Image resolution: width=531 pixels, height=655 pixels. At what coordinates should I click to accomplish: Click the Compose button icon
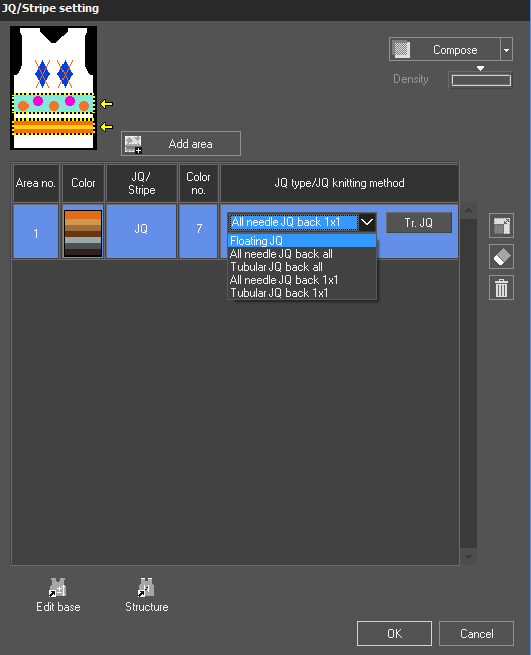(x=401, y=50)
